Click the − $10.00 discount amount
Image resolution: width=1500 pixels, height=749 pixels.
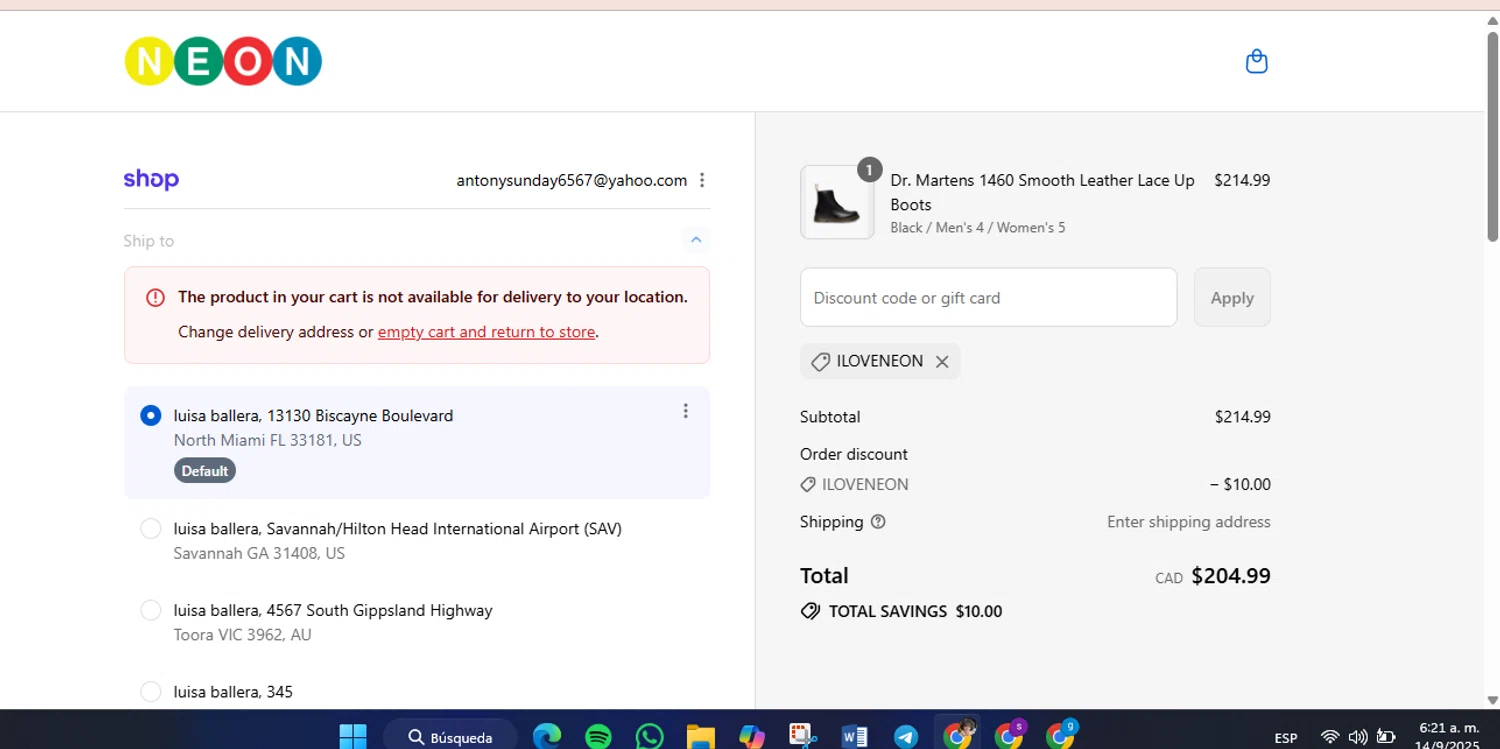(1240, 485)
